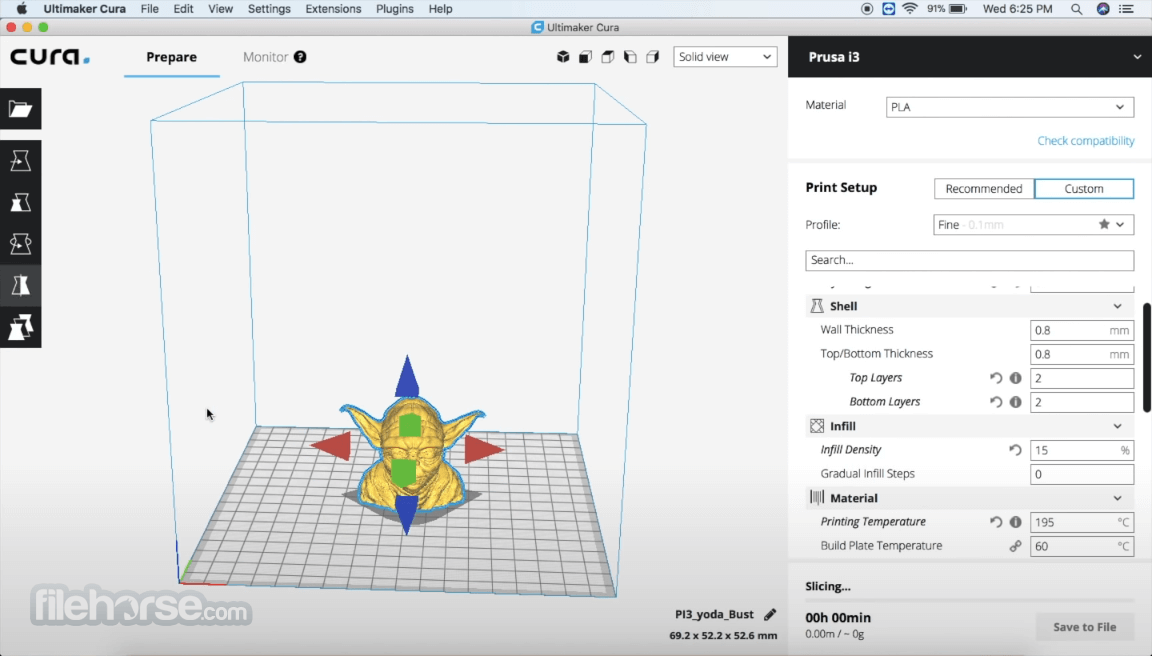Open the Profile Fine dropdown
Image resolution: width=1152 pixels, height=656 pixels.
coord(1033,224)
